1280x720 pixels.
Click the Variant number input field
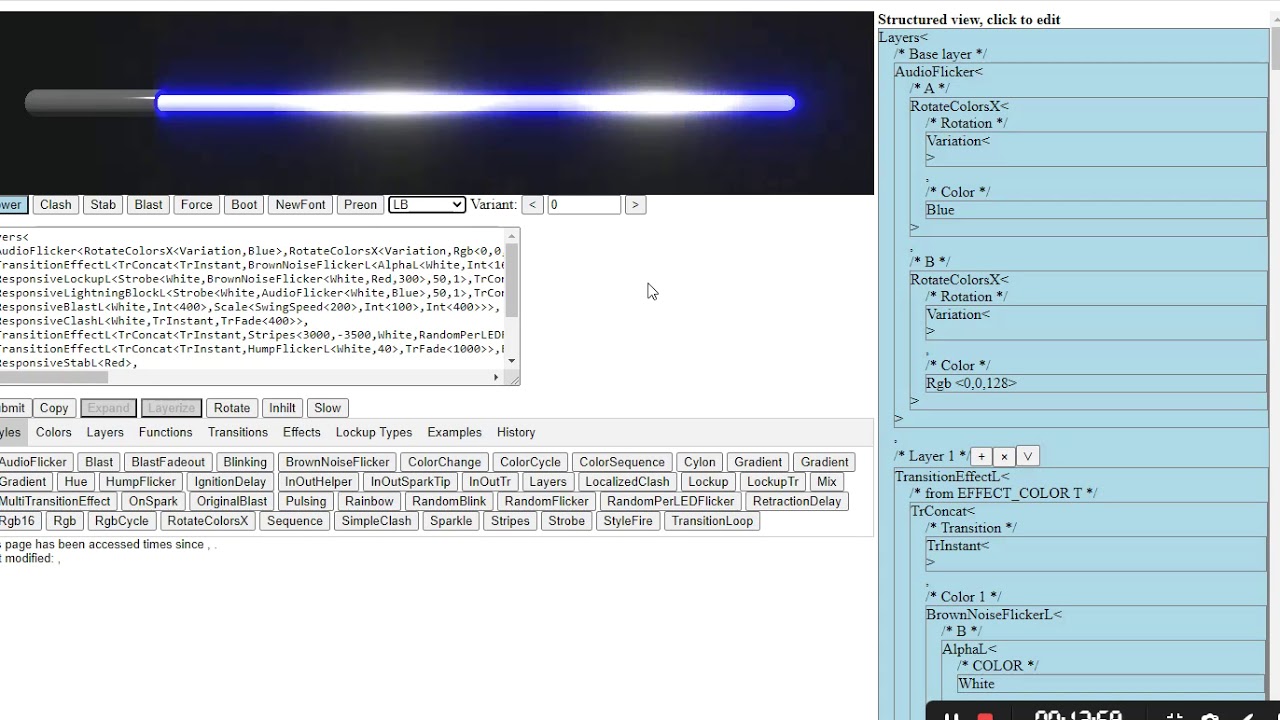tap(584, 205)
